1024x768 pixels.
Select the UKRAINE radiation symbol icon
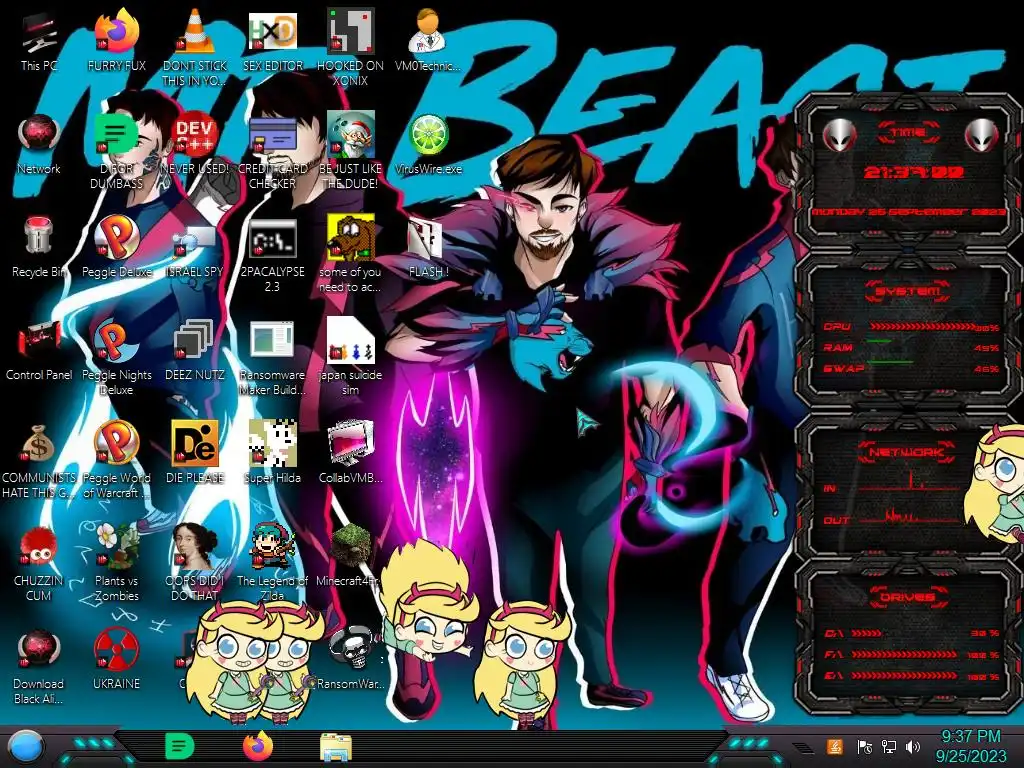[x=116, y=649]
